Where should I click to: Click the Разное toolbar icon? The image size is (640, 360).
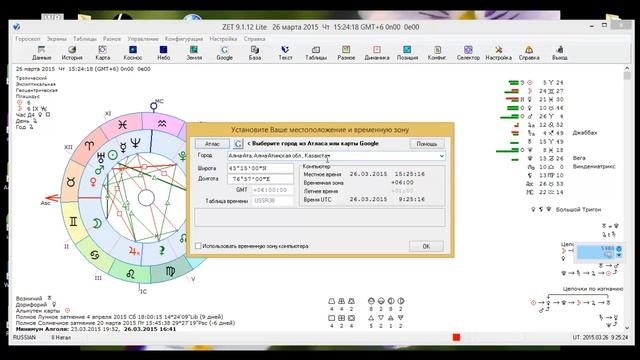[x=346, y=53]
